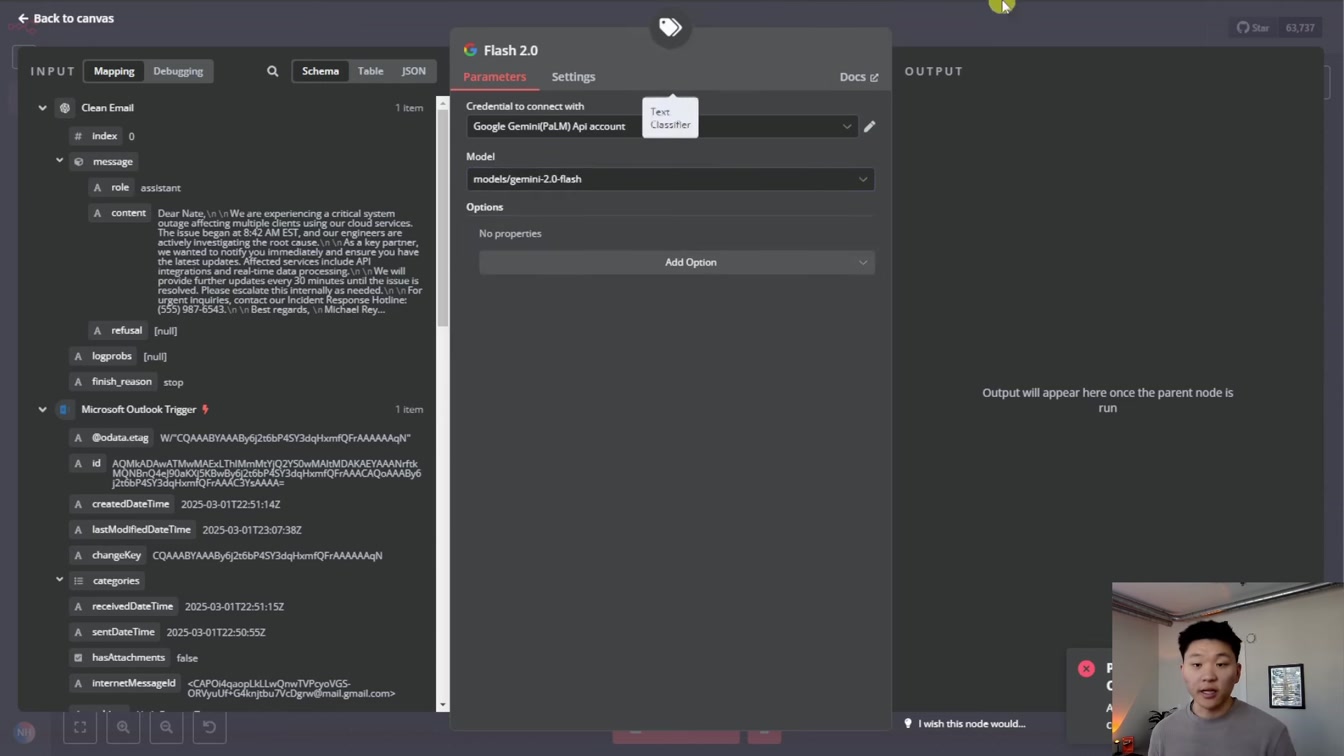Edit the credential with the pencil icon

point(870,127)
